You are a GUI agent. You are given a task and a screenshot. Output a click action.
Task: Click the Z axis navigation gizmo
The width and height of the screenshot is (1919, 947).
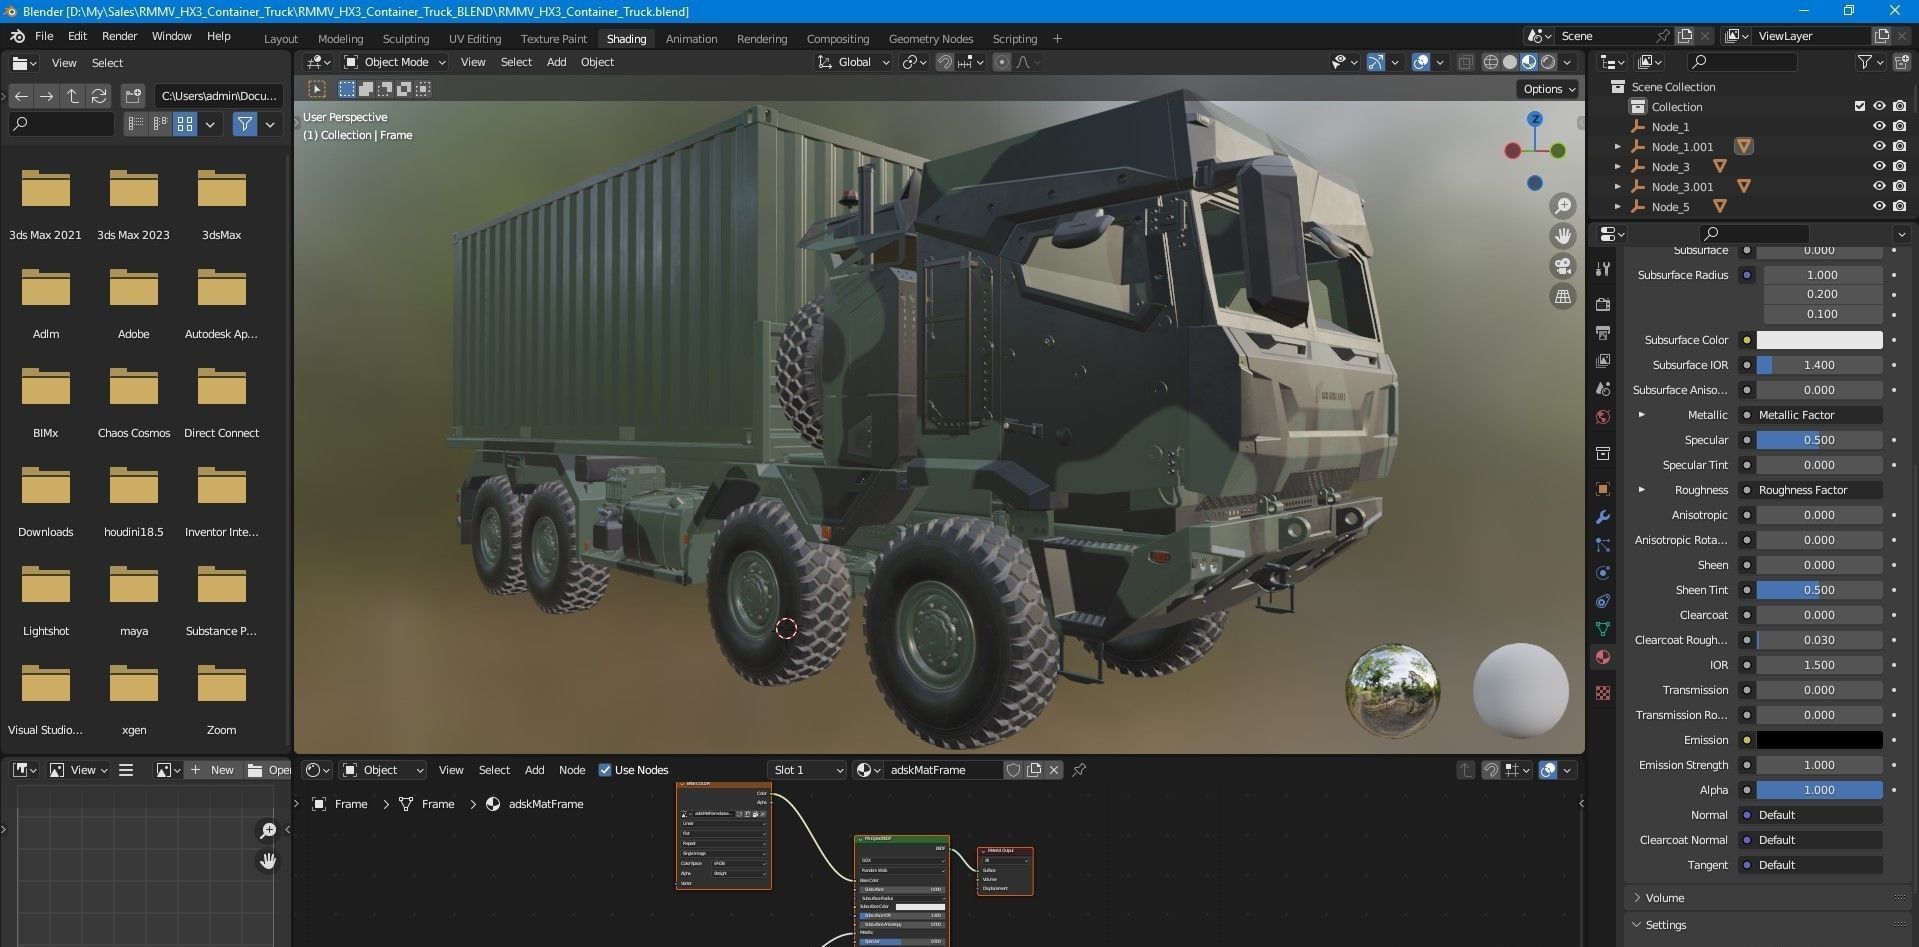coord(1535,119)
